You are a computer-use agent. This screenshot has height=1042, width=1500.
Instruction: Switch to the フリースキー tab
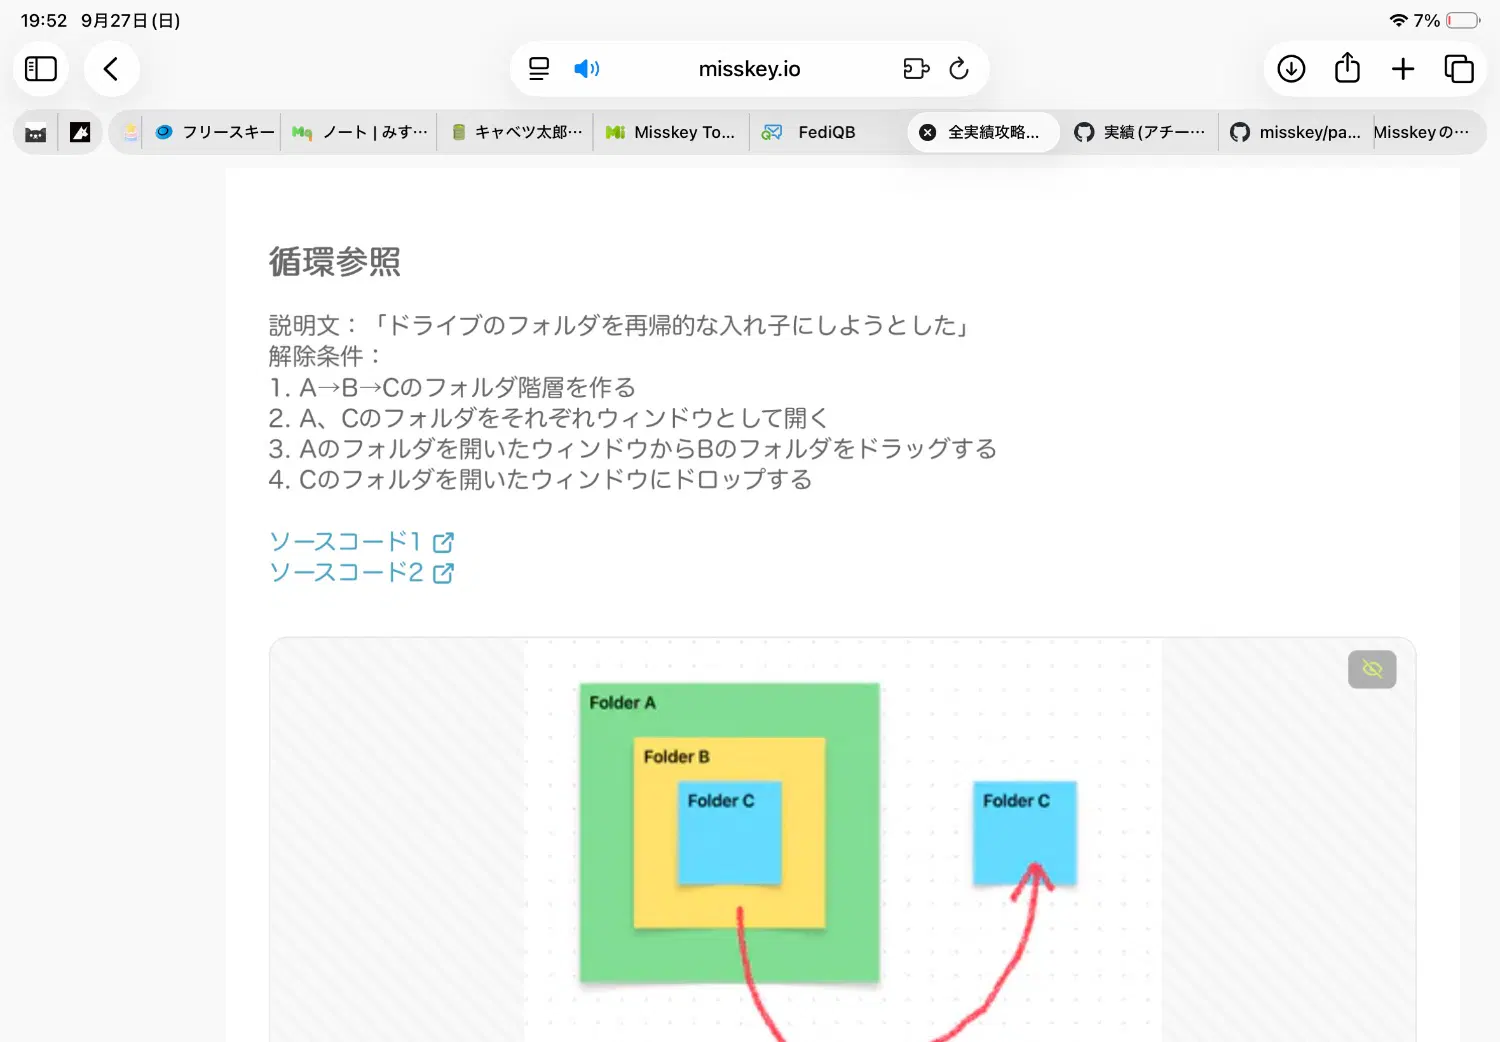pos(214,132)
